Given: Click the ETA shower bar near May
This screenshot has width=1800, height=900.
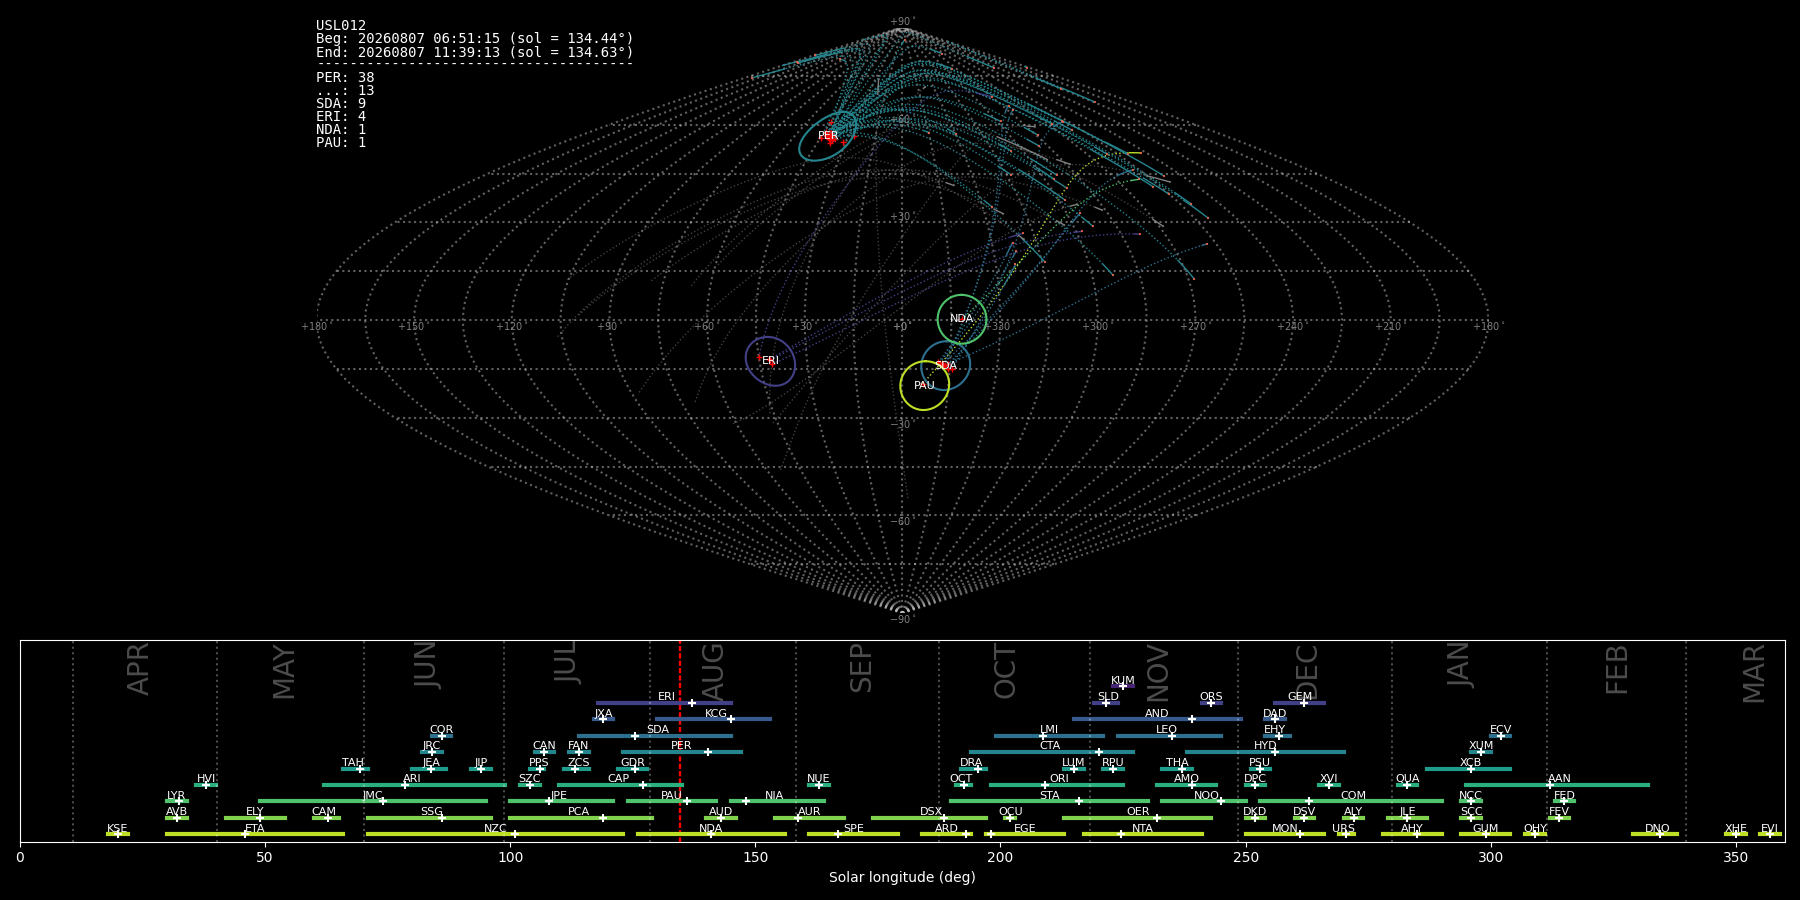Looking at the screenshot, I should coord(255,834).
